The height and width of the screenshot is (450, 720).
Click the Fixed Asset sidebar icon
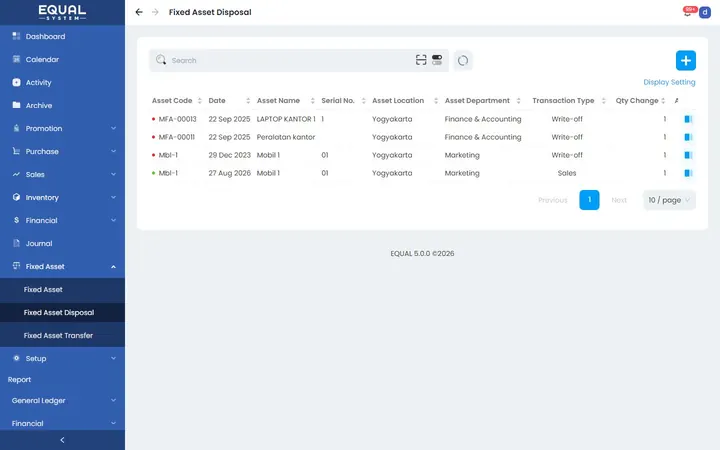pos(16,265)
